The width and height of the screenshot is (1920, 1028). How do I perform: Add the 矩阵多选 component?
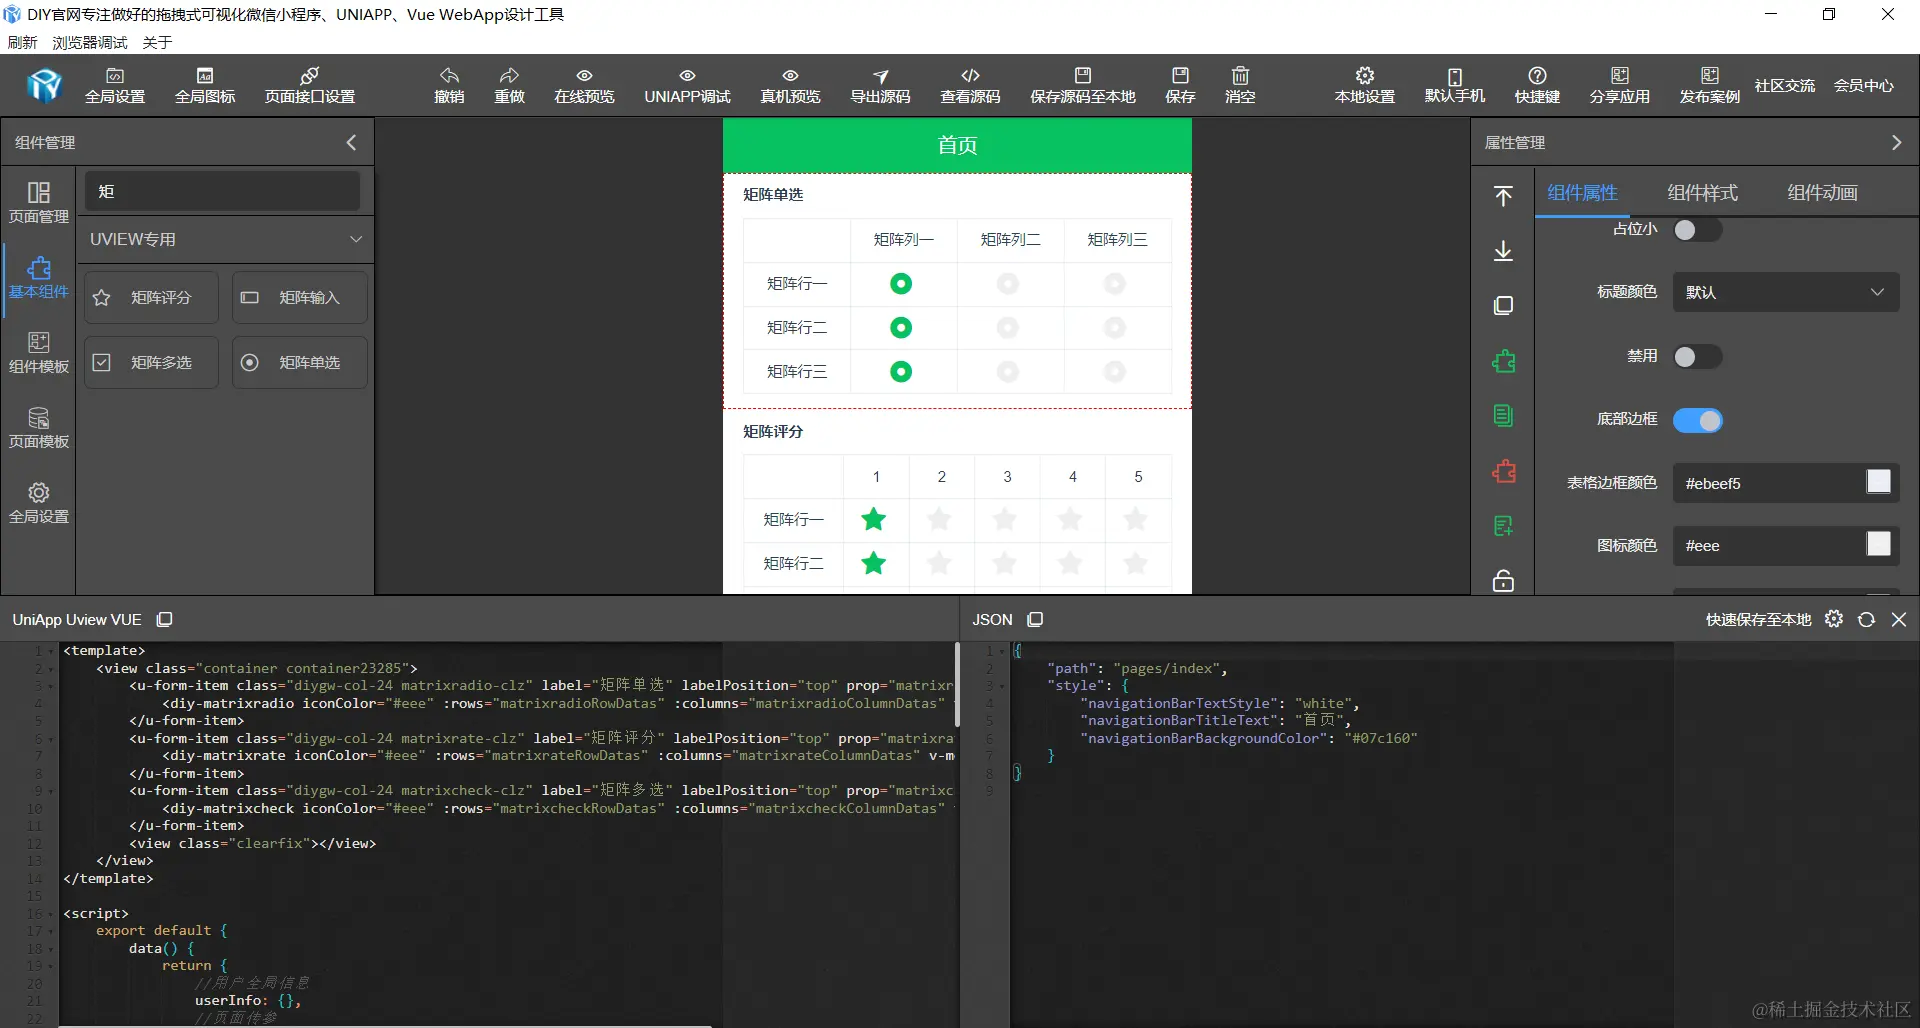click(151, 362)
